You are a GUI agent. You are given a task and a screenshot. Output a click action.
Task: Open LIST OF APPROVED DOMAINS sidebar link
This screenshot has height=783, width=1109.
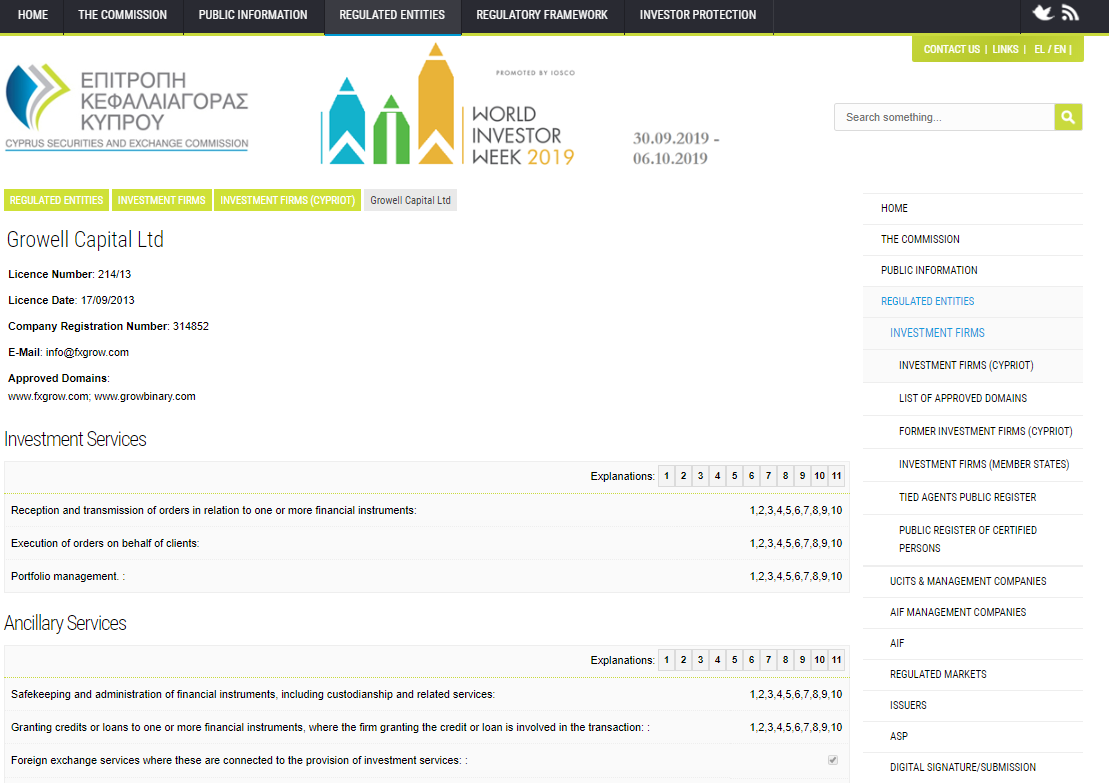(972, 399)
